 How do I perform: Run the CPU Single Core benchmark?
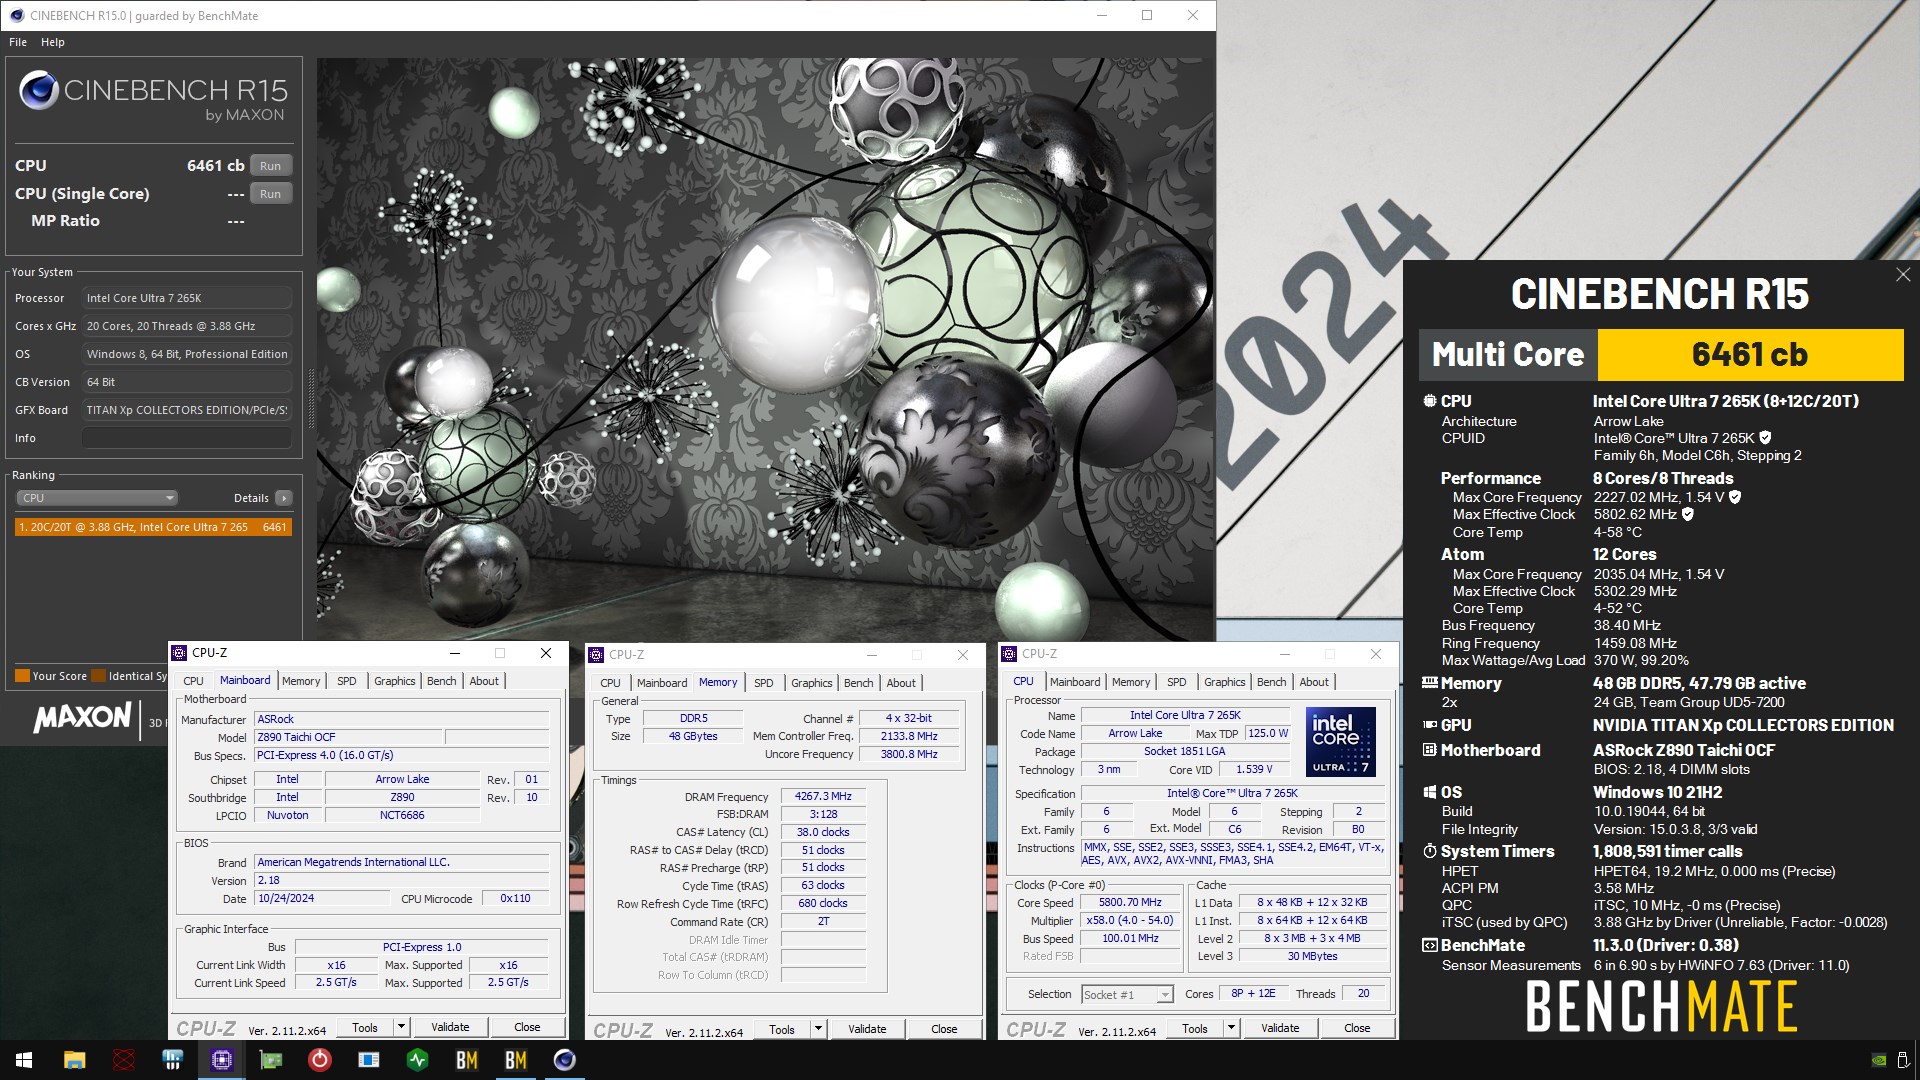coord(270,194)
